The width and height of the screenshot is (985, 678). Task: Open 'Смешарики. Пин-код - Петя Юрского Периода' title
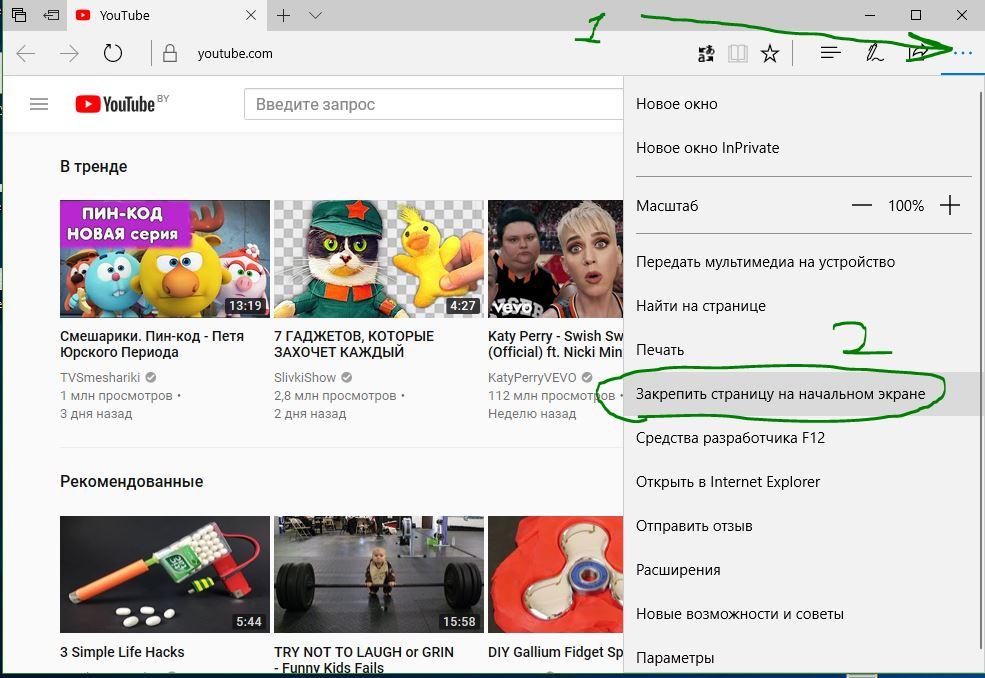[x=152, y=344]
